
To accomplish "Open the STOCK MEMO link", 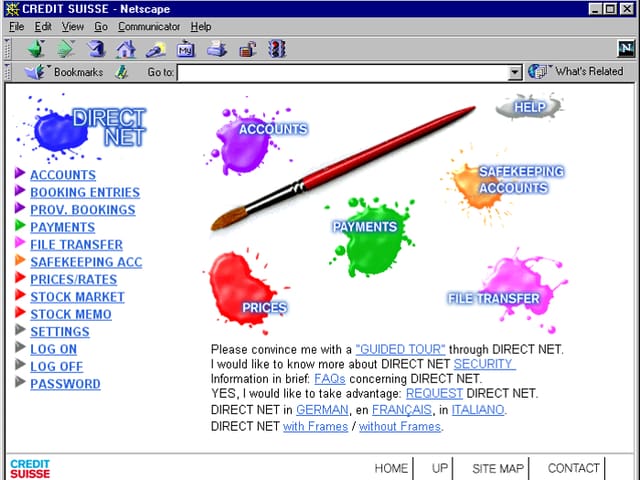I will [x=71, y=314].
